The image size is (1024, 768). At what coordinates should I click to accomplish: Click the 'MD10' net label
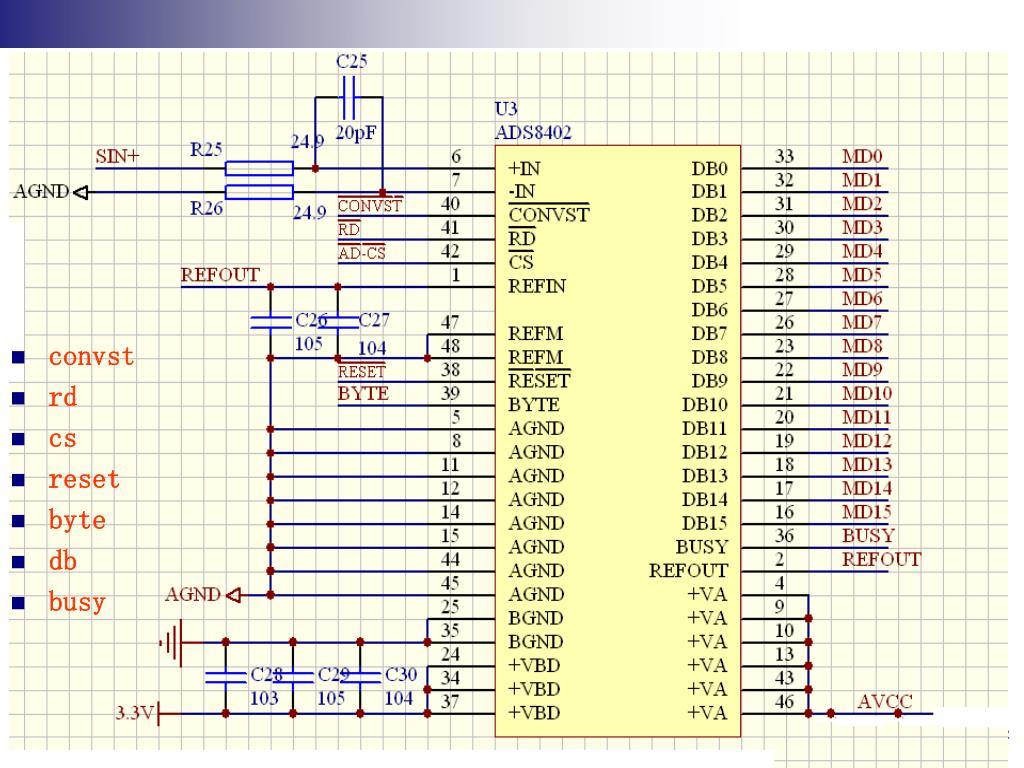tap(867, 394)
